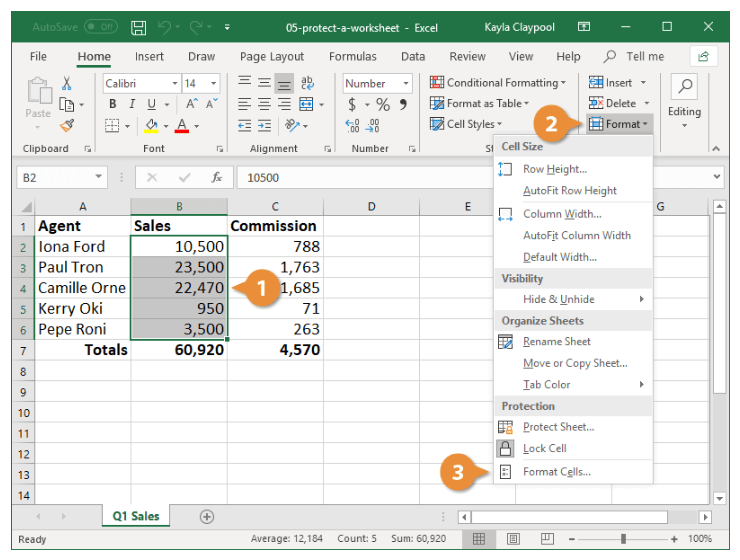Image resolution: width=740 pixels, height=560 pixels.
Task: Apply Wrap Text icon
Action: tap(307, 83)
